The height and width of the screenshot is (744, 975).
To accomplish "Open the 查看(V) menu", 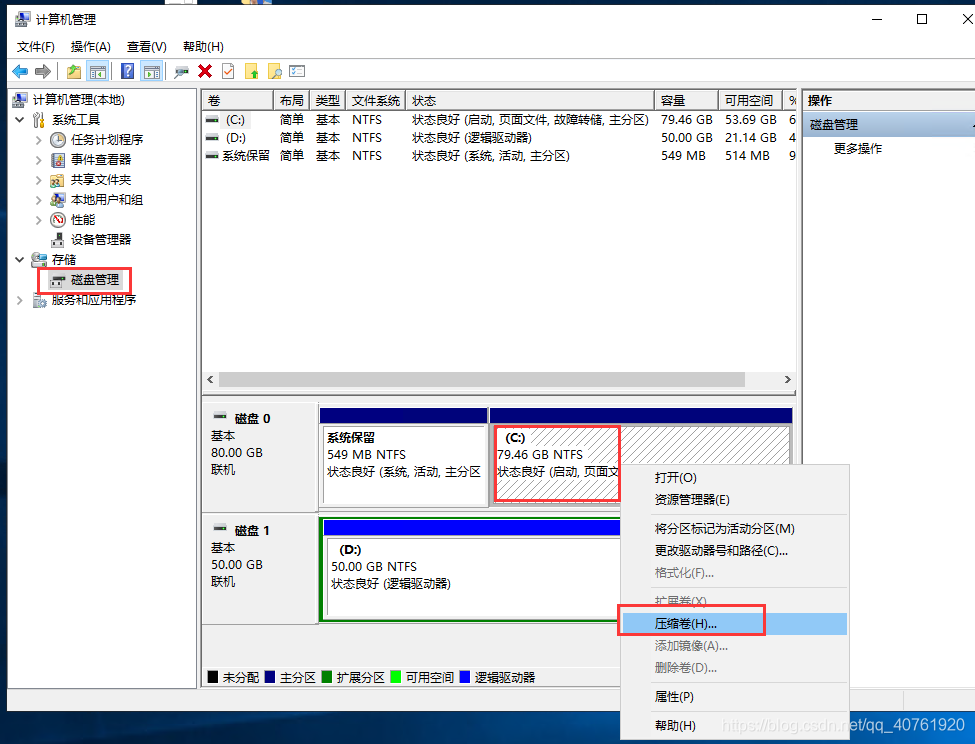I will click(x=147, y=47).
